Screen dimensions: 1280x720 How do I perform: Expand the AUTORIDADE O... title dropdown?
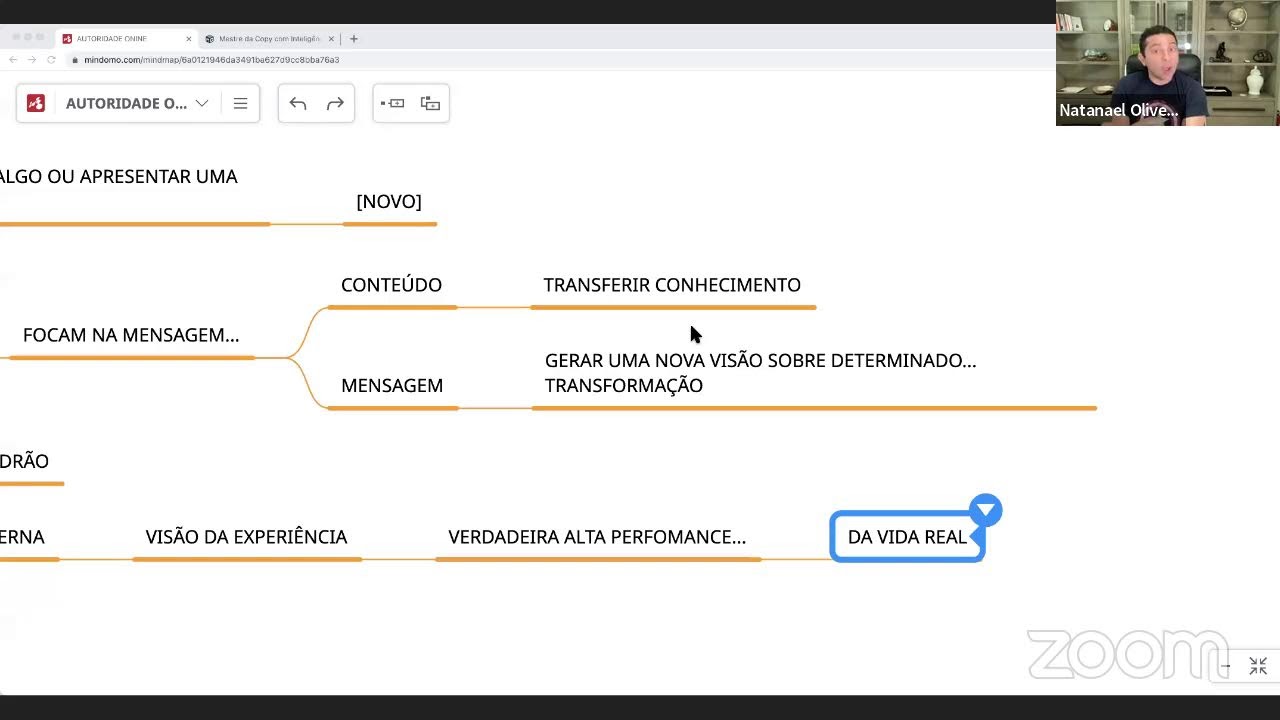pos(202,103)
